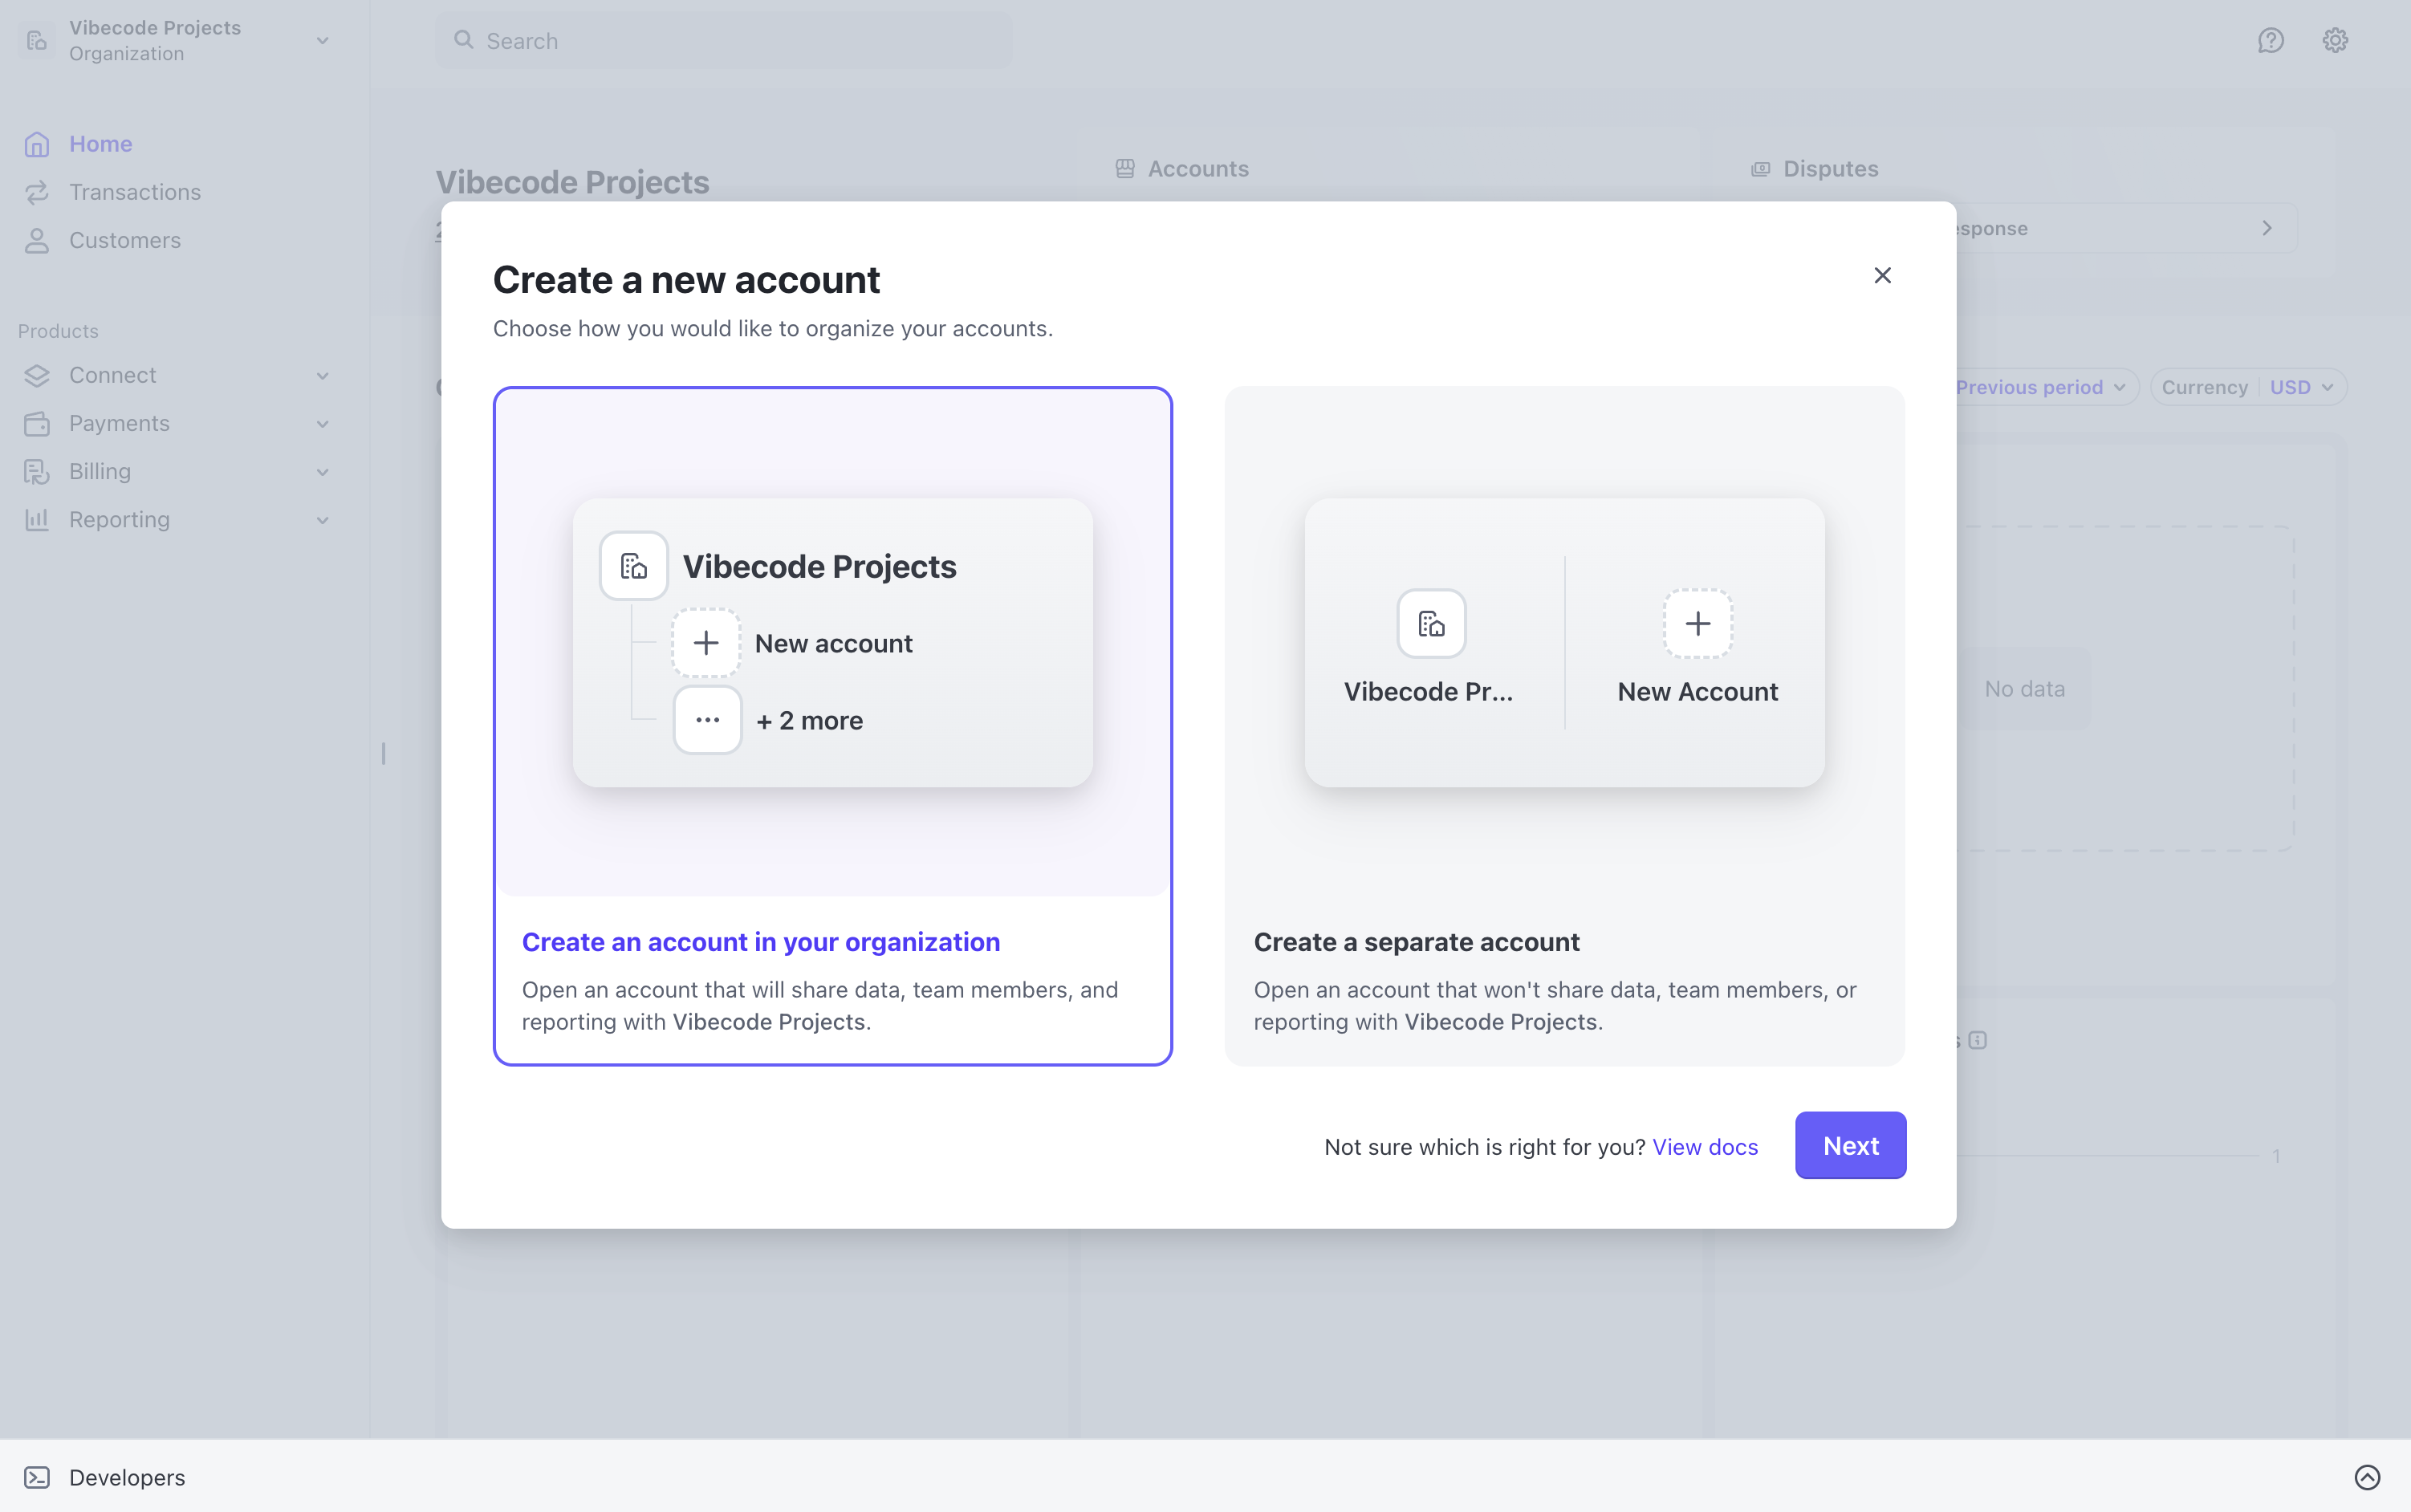Viewport: 2411px width, 1512px height.
Task: Select the Transactions sidebar icon
Action: click(37, 192)
